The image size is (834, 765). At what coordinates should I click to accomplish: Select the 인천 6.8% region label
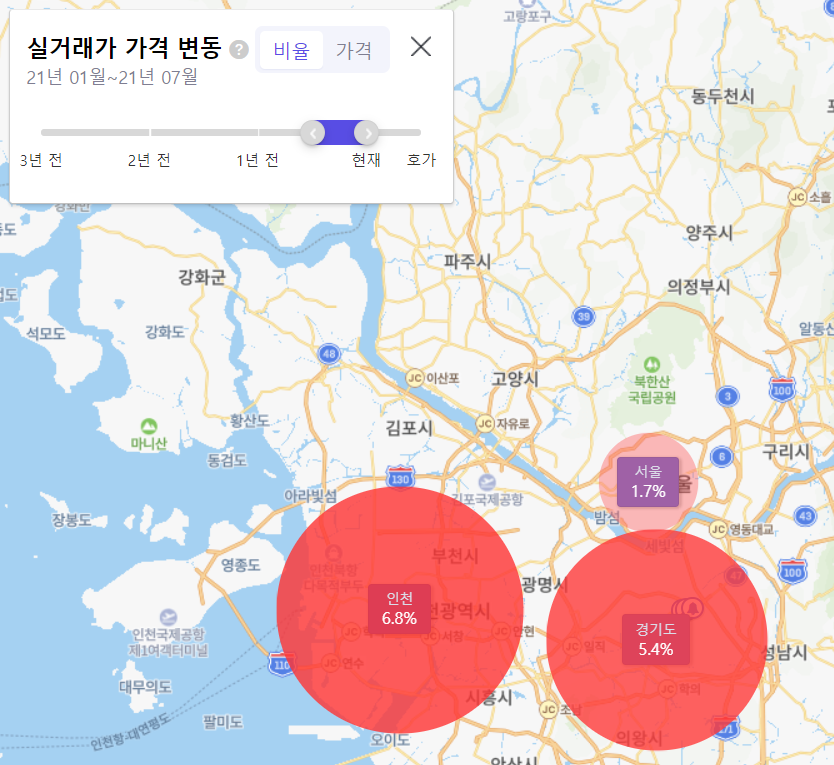pos(399,608)
